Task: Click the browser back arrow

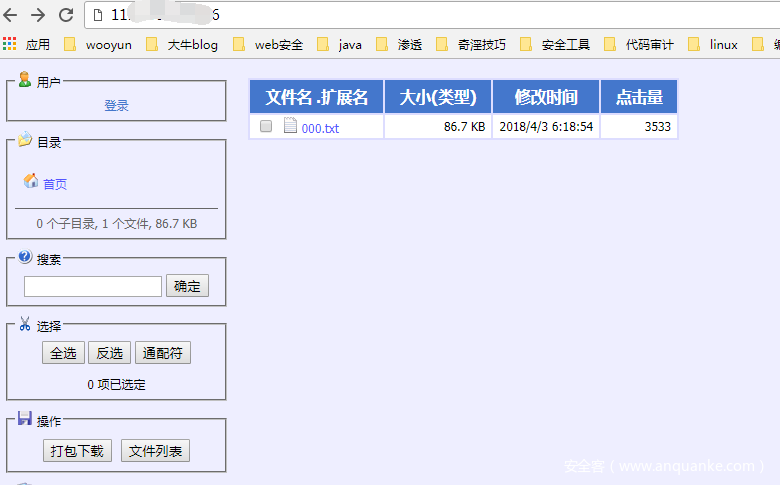Action: coord(12,15)
